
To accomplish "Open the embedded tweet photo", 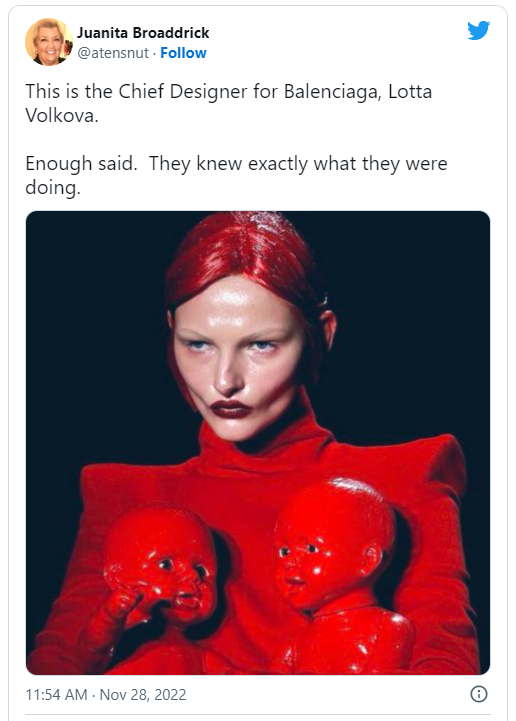I will [258, 443].
